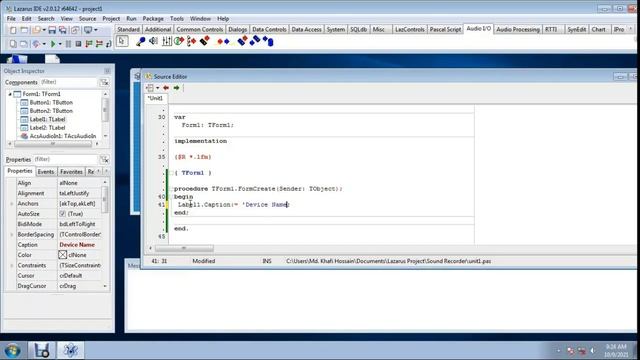Toggle the AutoSize True checkbox
This screenshot has width=640, height=360.
click(62, 214)
